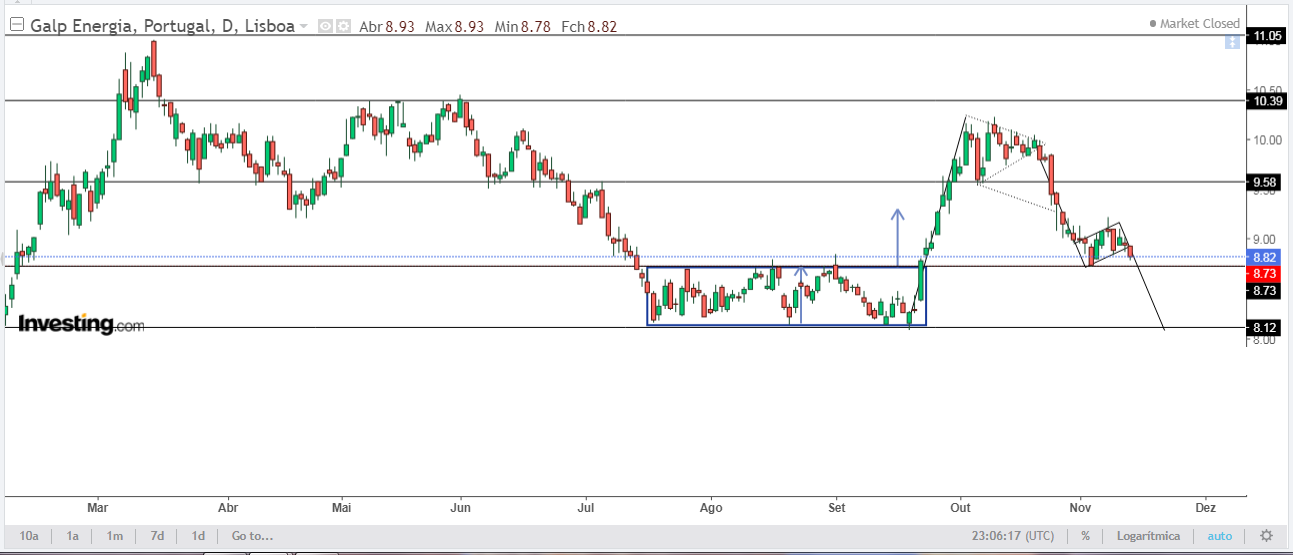
Task: Toggle auto scale mode
Action: 1220,536
